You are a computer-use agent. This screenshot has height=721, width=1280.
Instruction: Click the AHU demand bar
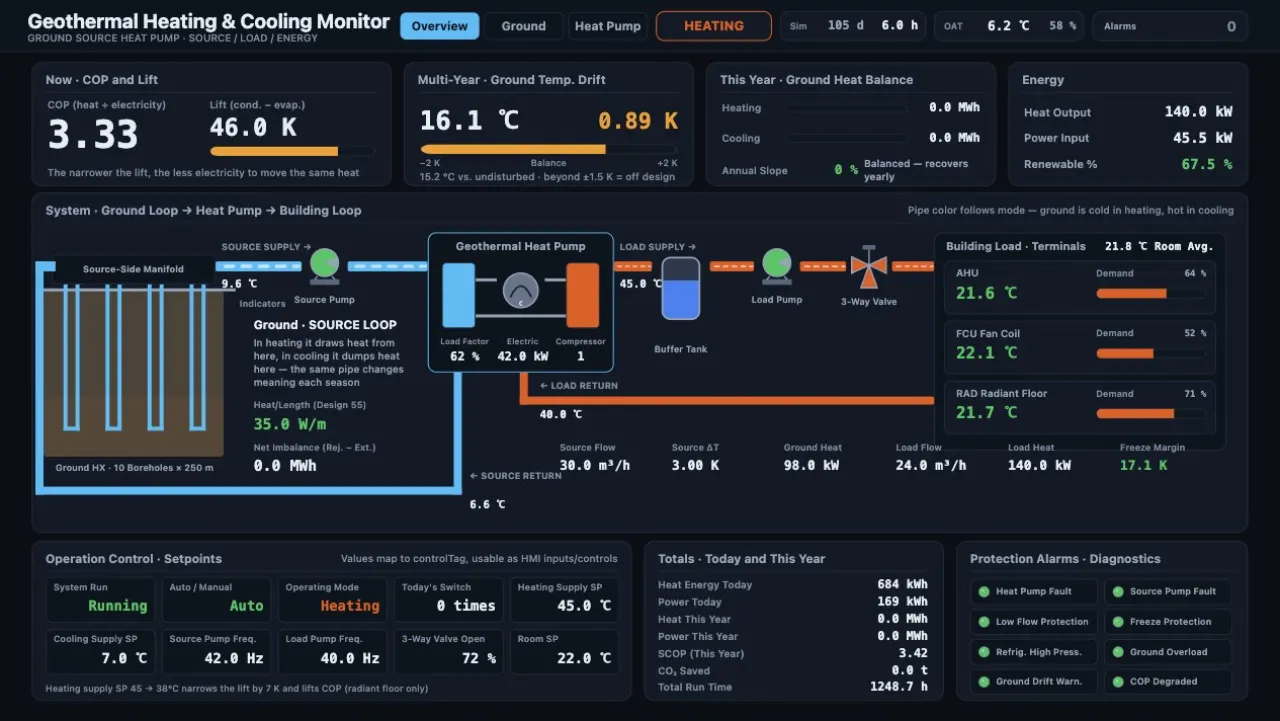(1150, 294)
